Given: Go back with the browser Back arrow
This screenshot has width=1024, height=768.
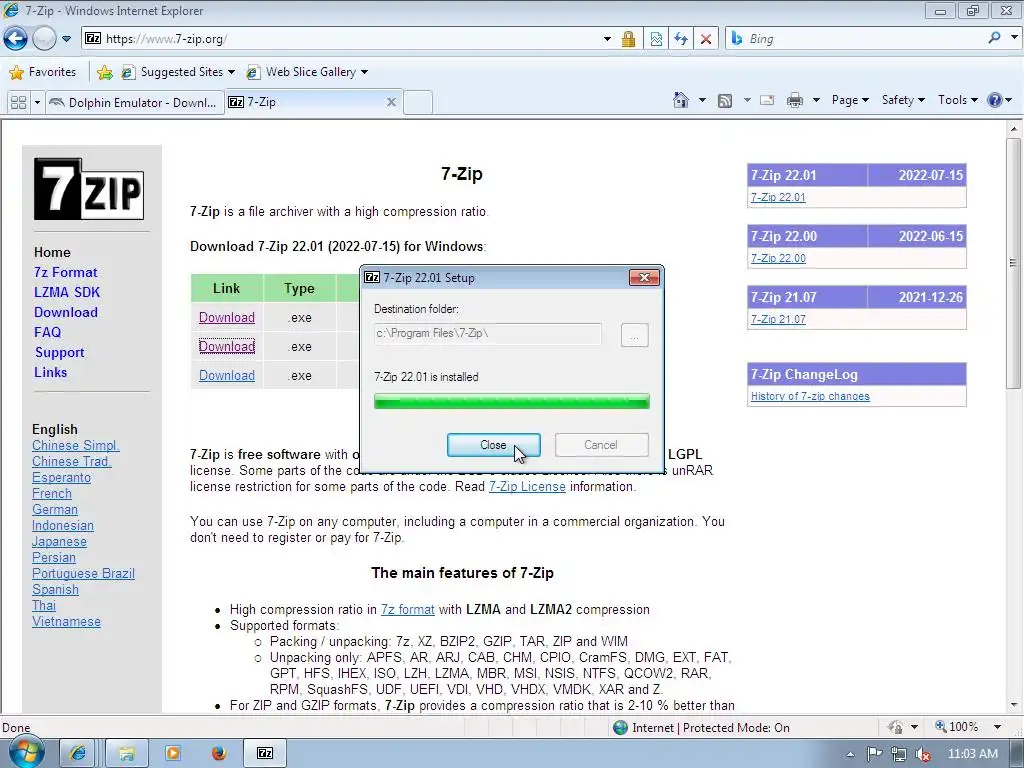Looking at the screenshot, I should pyautogui.click(x=15, y=39).
